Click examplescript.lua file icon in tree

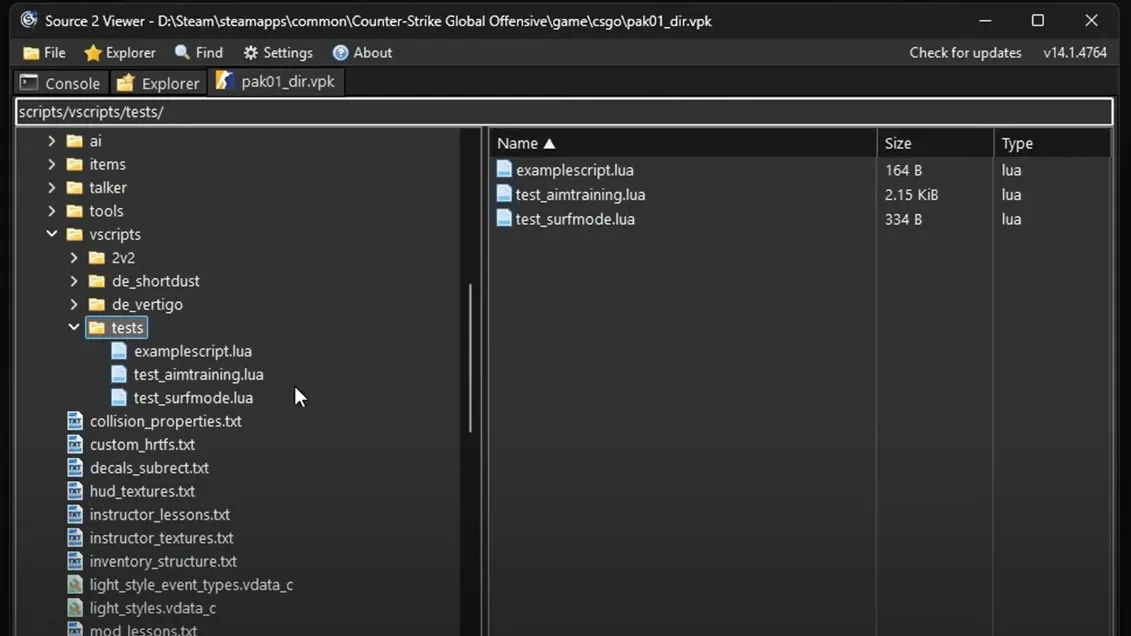pos(119,350)
